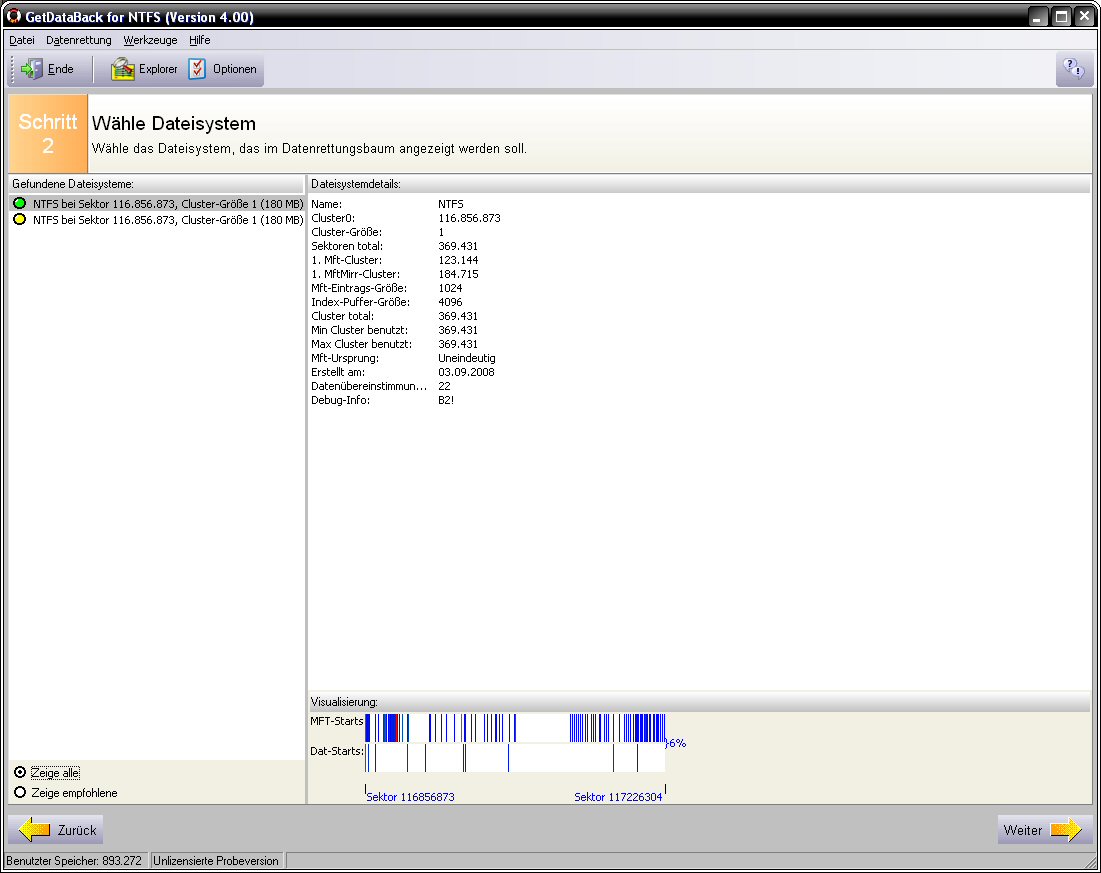Click the Unlizensierte Probeversion status entry

click(x=216, y=860)
